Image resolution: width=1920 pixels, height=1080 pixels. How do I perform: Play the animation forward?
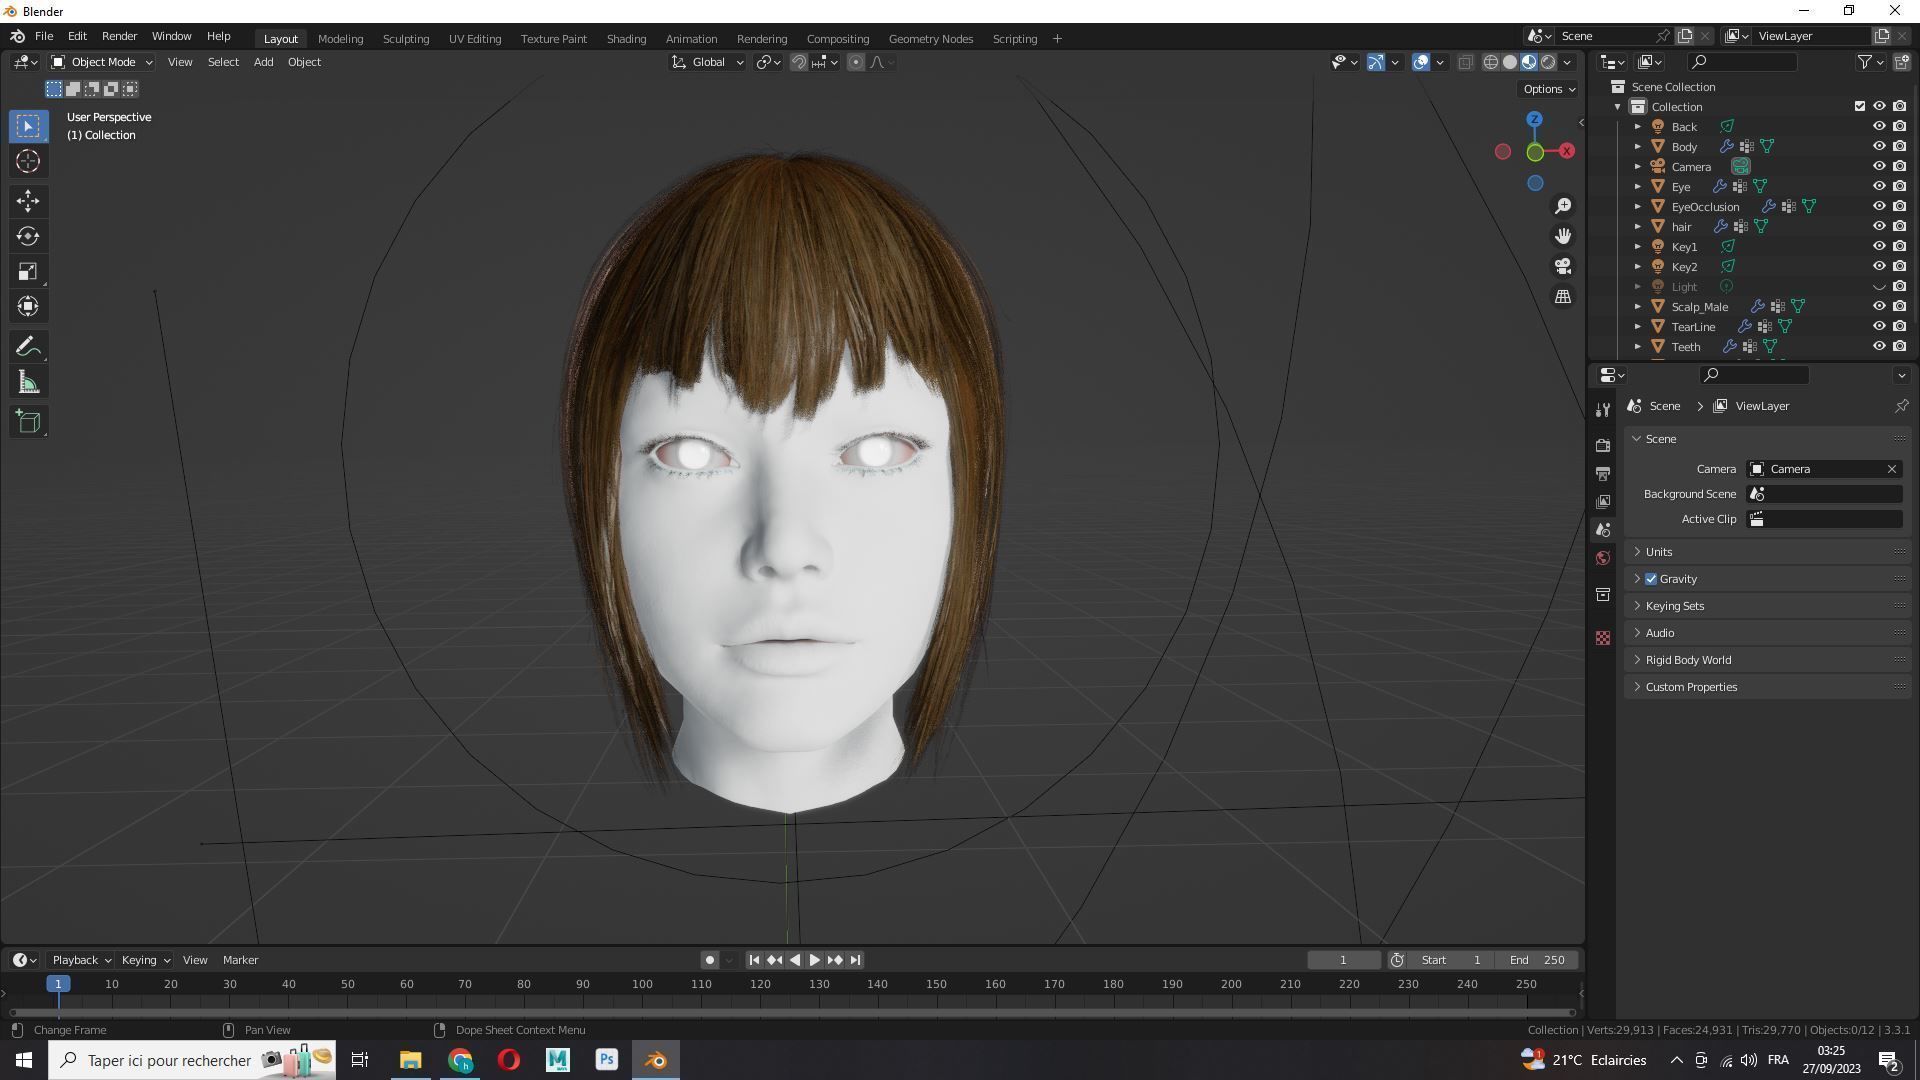(814, 960)
